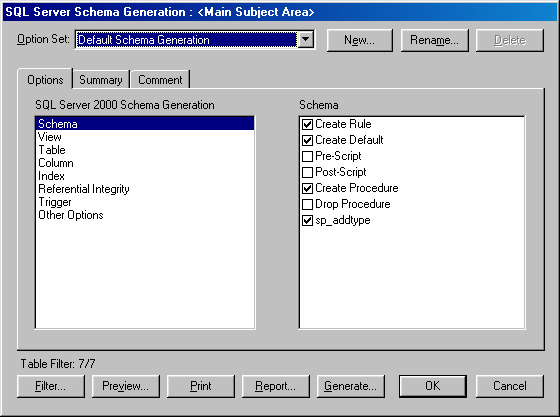Select Other Options in the list

click(x=145, y=215)
